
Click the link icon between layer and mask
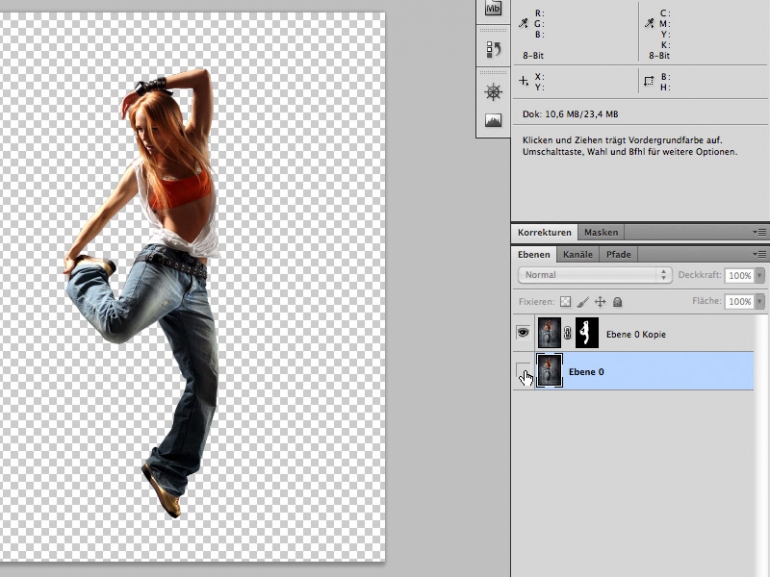pos(568,333)
